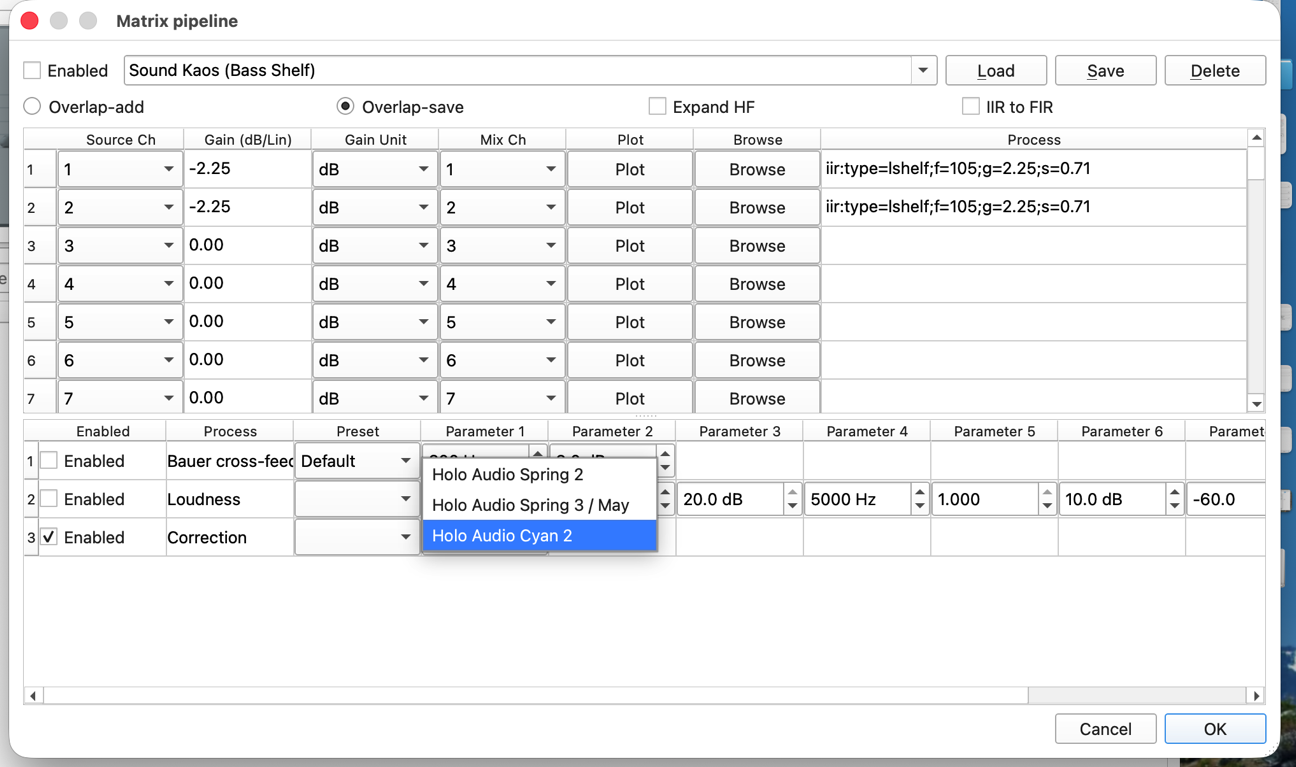Enable the IIR to FIR option

pyautogui.click(x=970, y=107)
